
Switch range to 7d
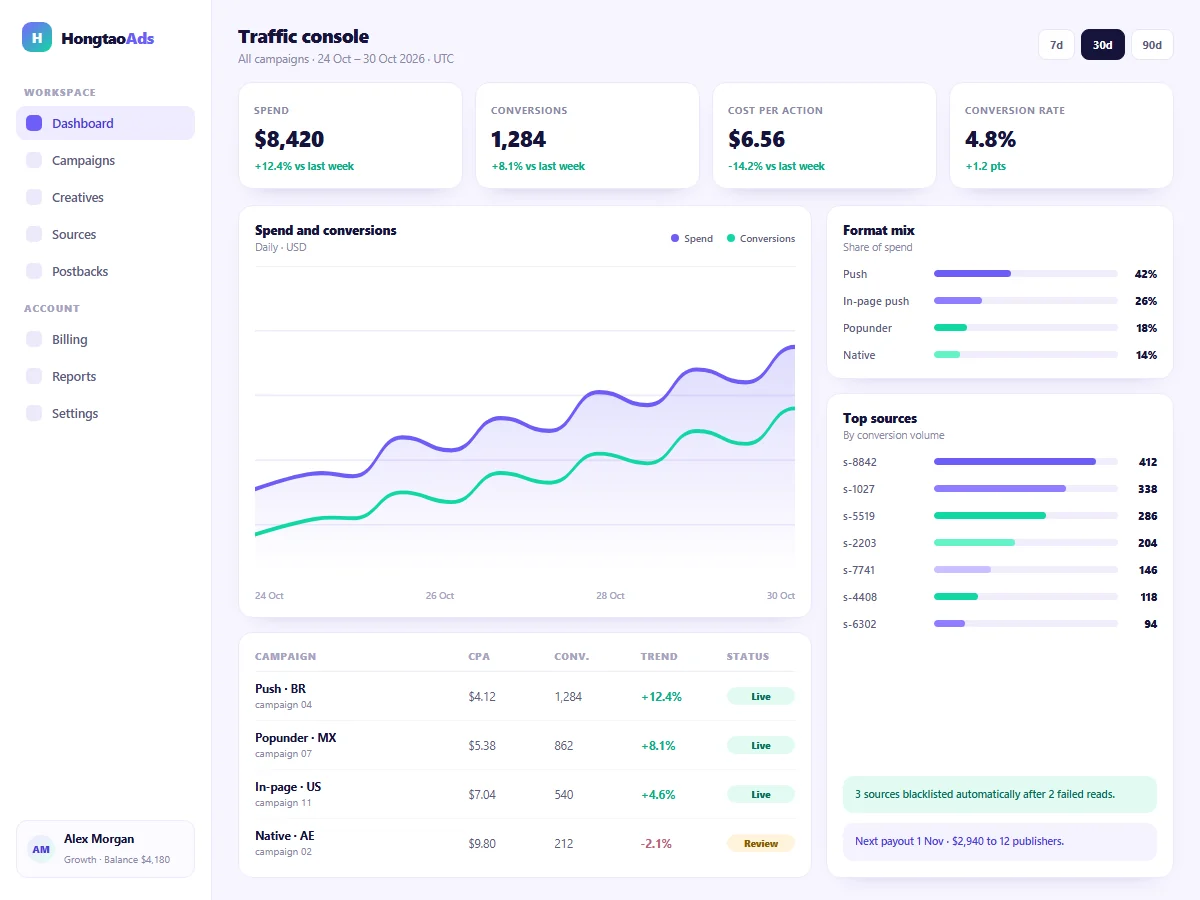tap(1056, 45)
